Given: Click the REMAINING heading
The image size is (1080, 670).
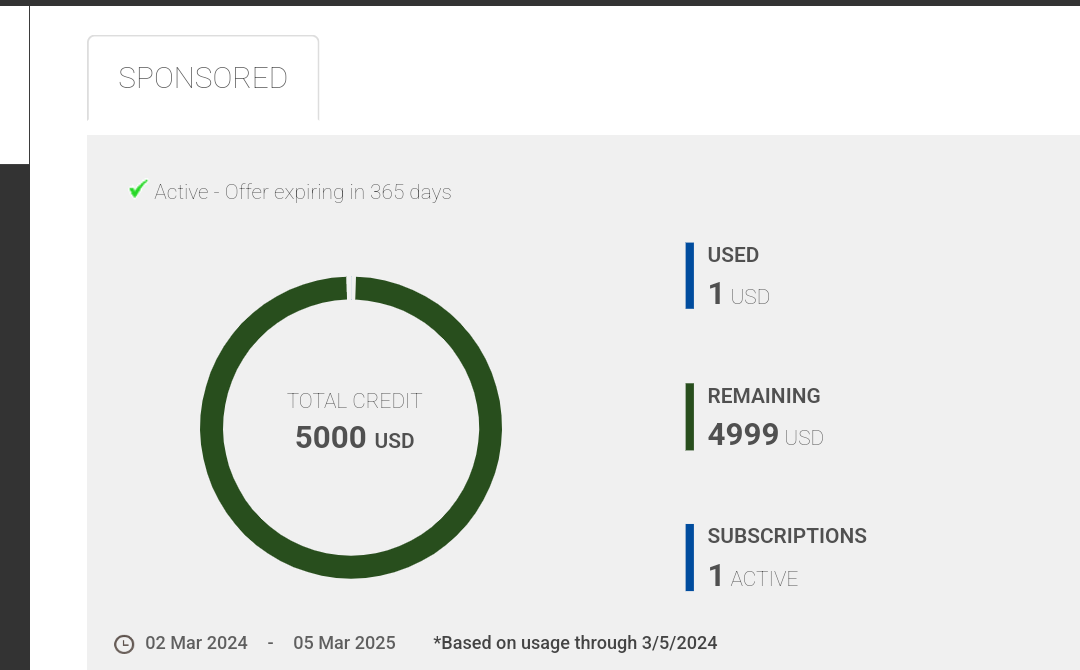Looking at the screenshot, I should (764, 396).
